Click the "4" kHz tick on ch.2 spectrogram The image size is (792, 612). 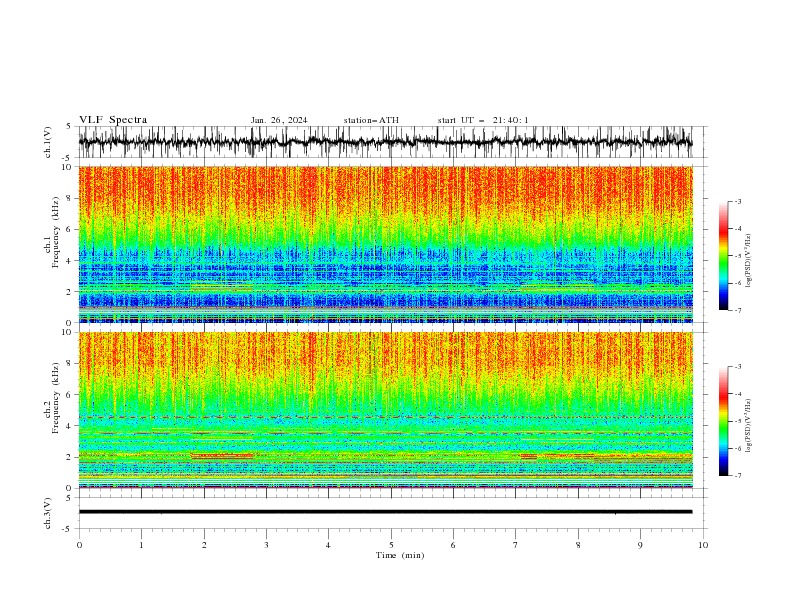coord(70,426)
